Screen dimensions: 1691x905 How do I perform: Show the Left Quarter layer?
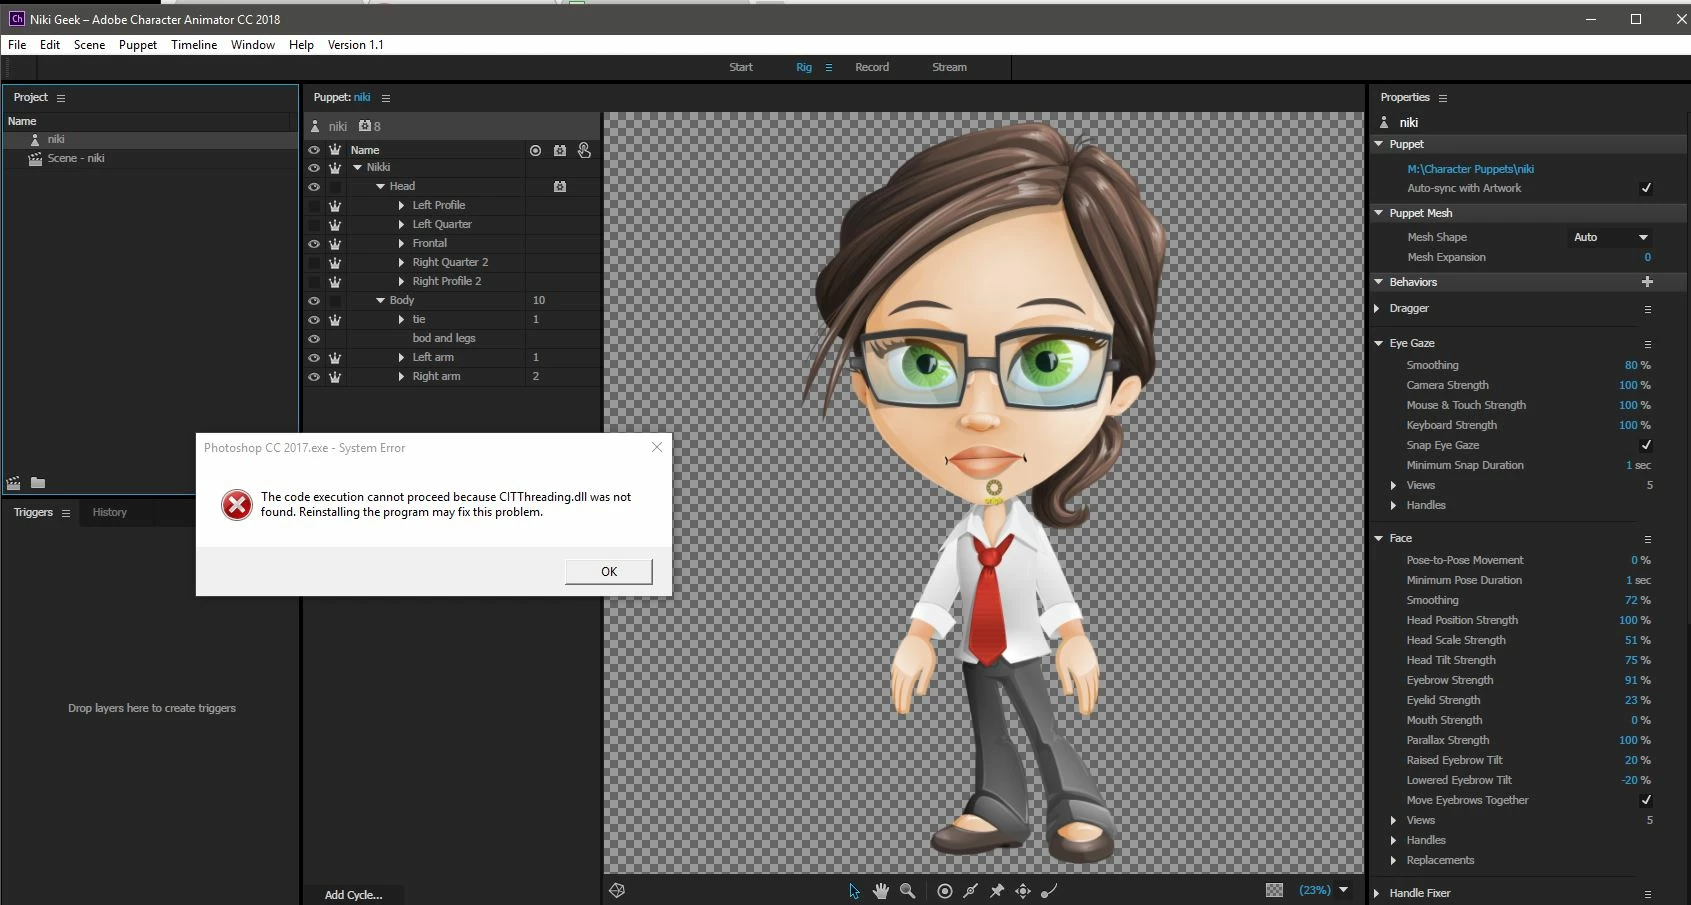pos(314,225)
